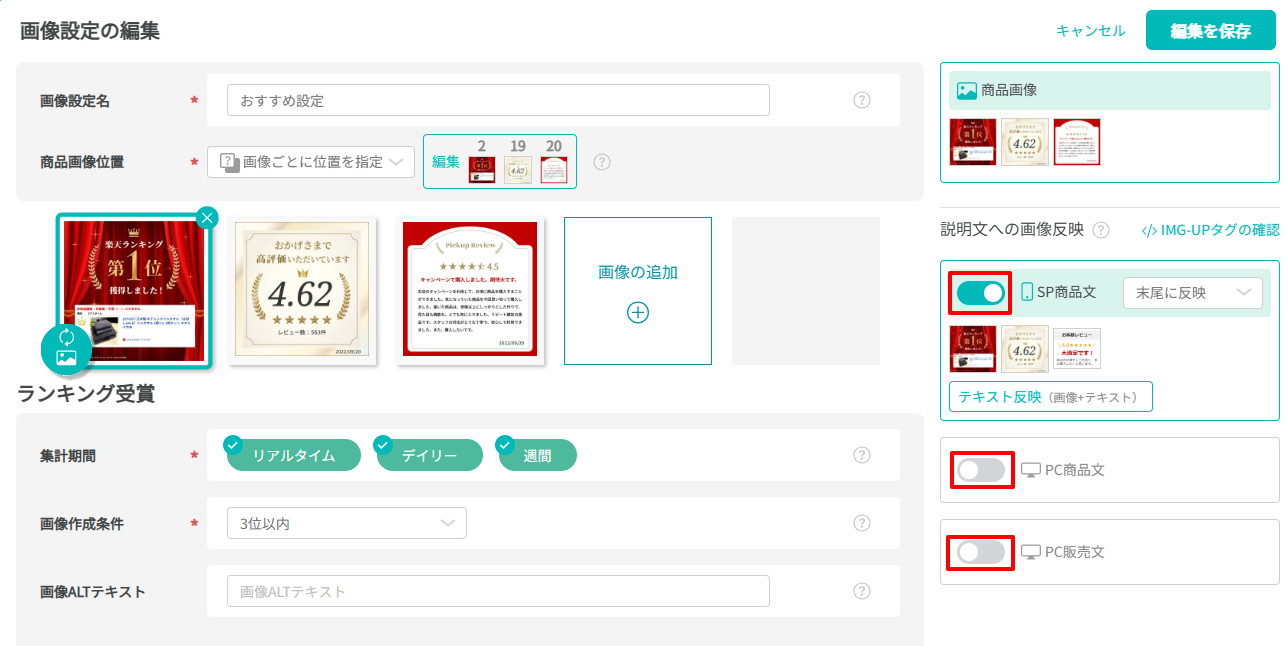Expand the 3位以内 condition dropdown
The image size is (1288, 646).
[x=346, y=523]
